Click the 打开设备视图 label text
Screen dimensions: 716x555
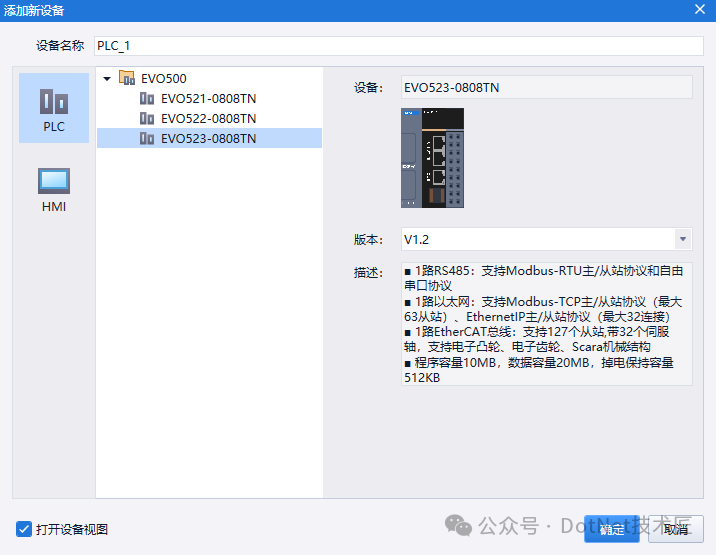72,529
